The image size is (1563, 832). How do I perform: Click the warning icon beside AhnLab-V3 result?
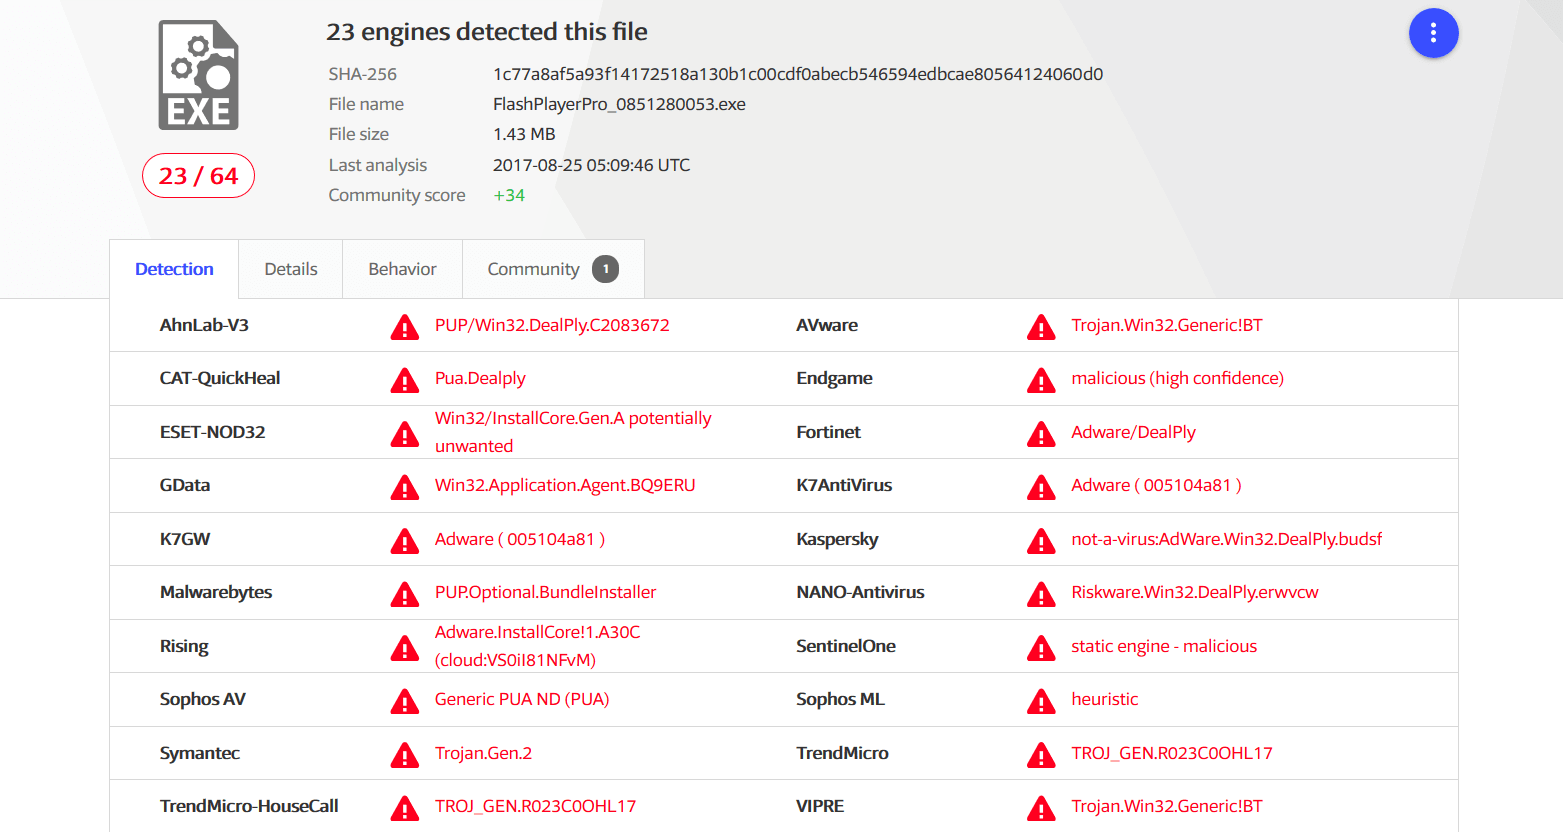(404, 327)
